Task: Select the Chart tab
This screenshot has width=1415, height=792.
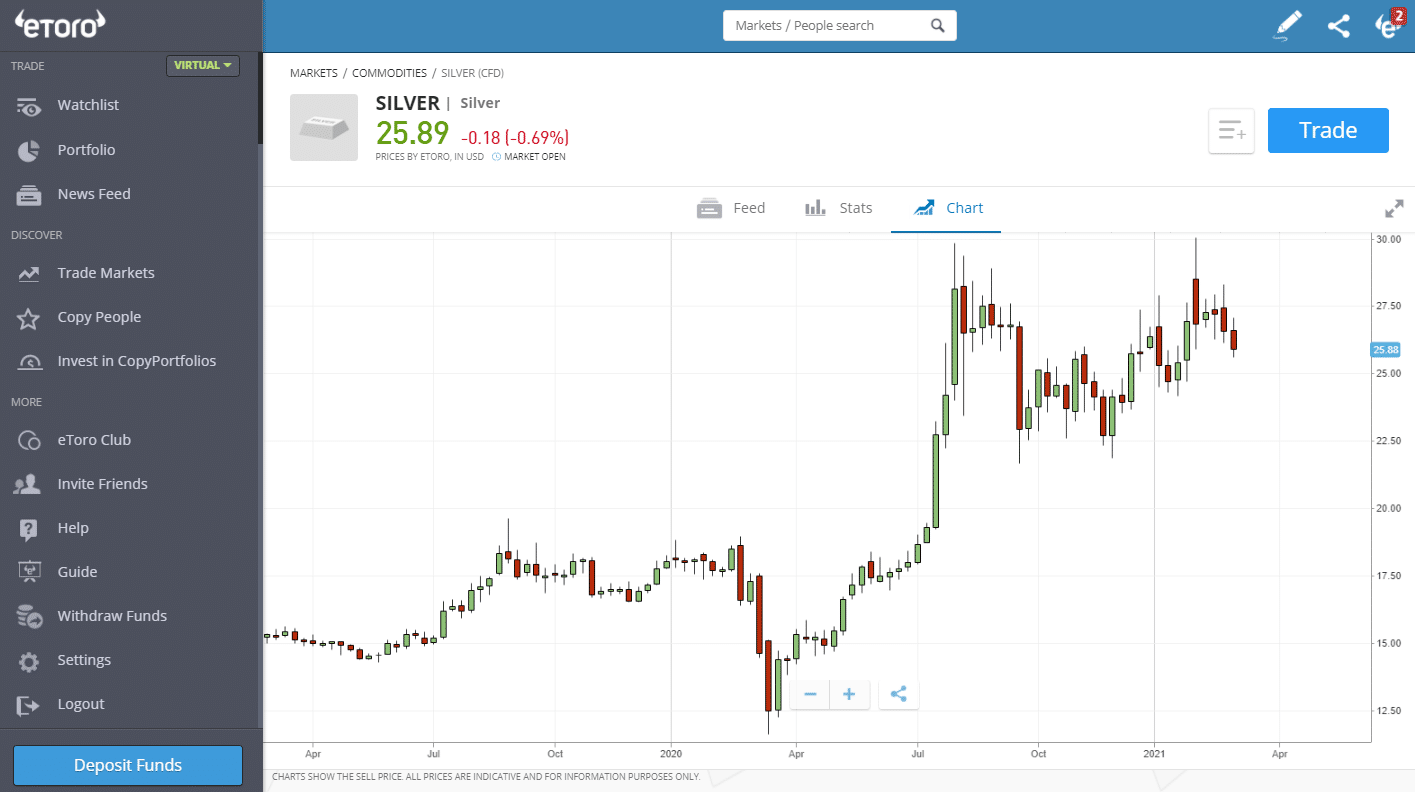Action: [x=948, y=208]
